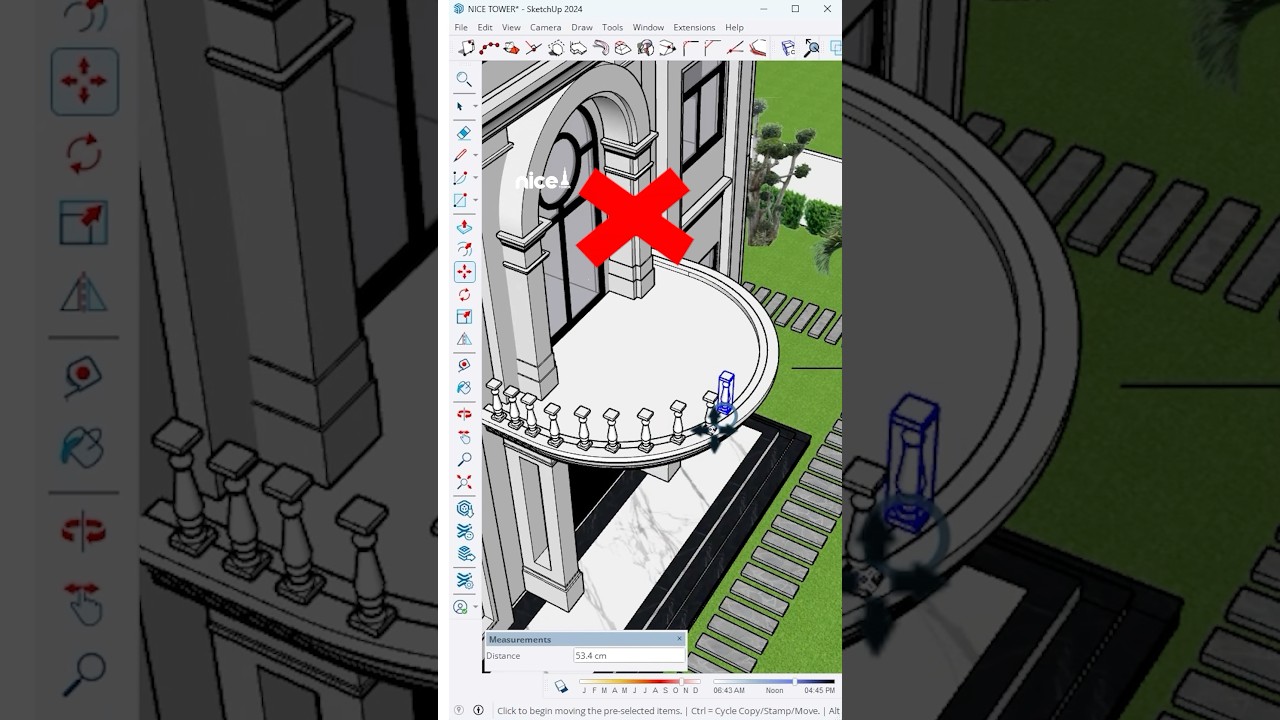Screen dimensions: 1280x720
Task: Click the '04:45 PM' time label
Action: pos(819,691)
